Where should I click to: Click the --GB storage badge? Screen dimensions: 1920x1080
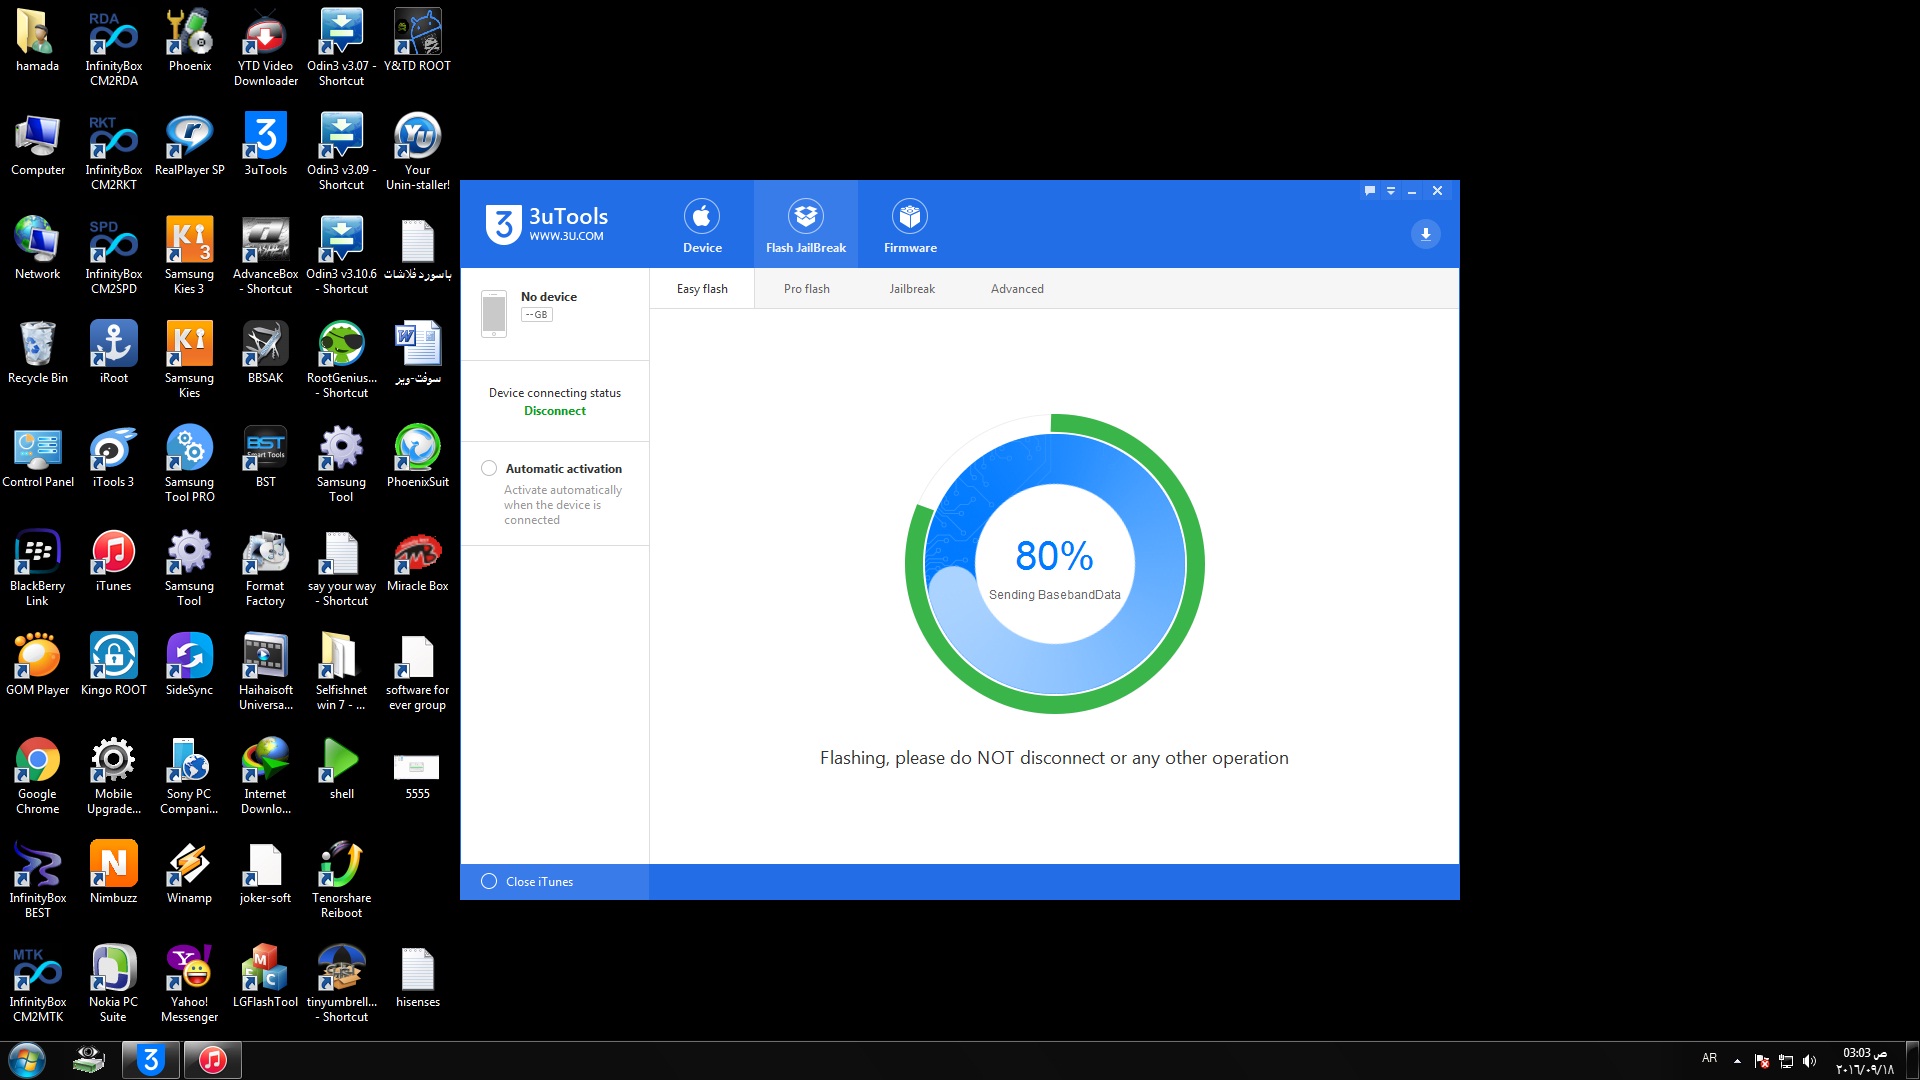[537, 315]
